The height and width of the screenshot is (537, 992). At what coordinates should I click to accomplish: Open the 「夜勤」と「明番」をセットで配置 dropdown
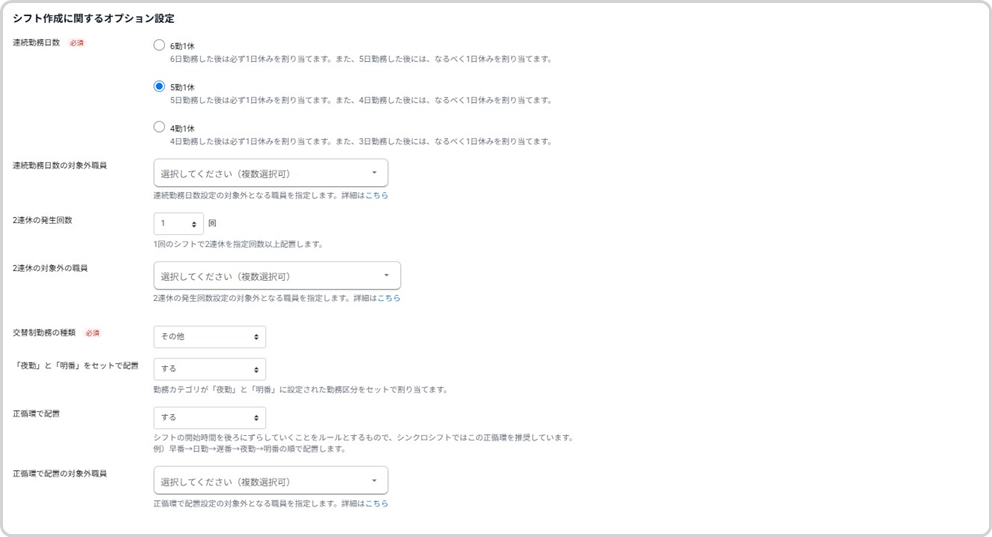(x=209, y=368)
